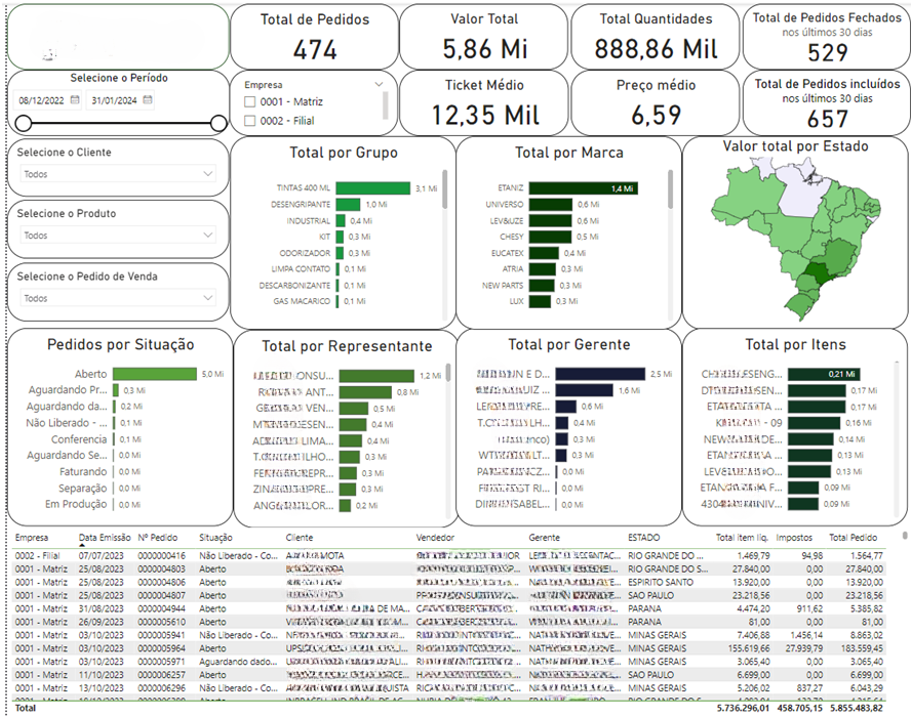
Task: Click grand total 5.855.483,82 in table
Action: click(857, 708)
